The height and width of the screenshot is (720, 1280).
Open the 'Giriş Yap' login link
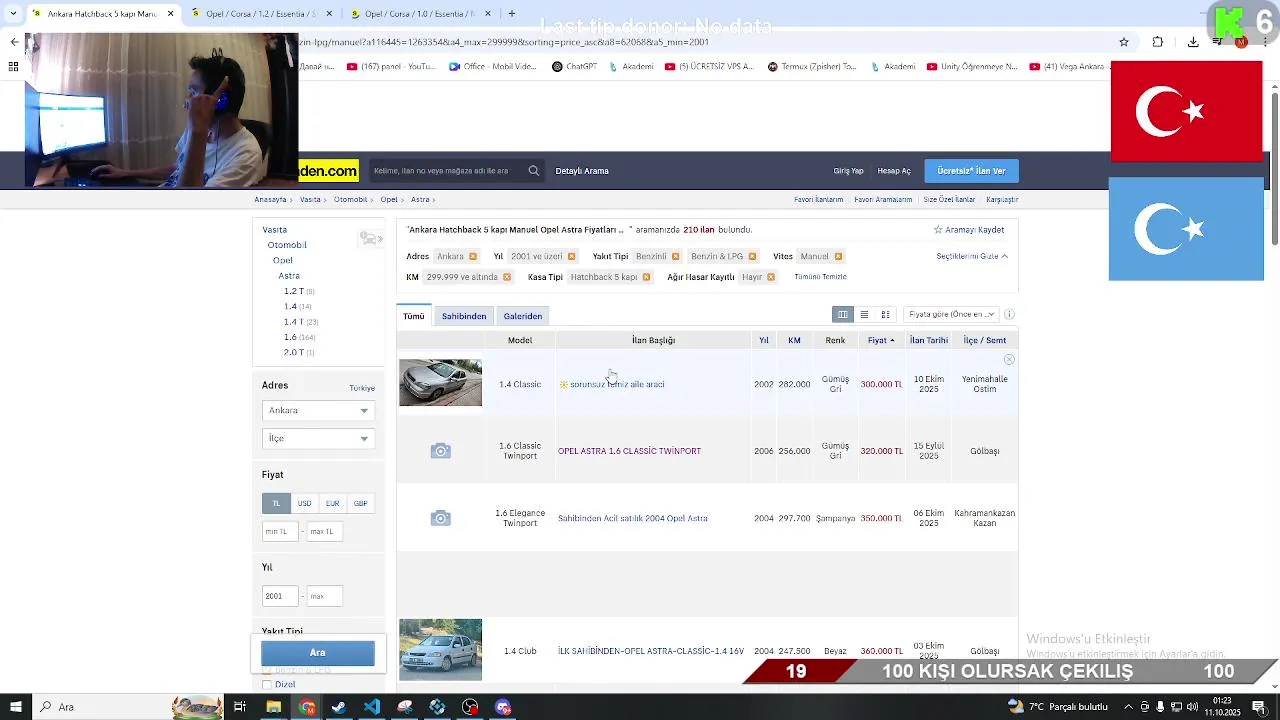pos(848,171)
